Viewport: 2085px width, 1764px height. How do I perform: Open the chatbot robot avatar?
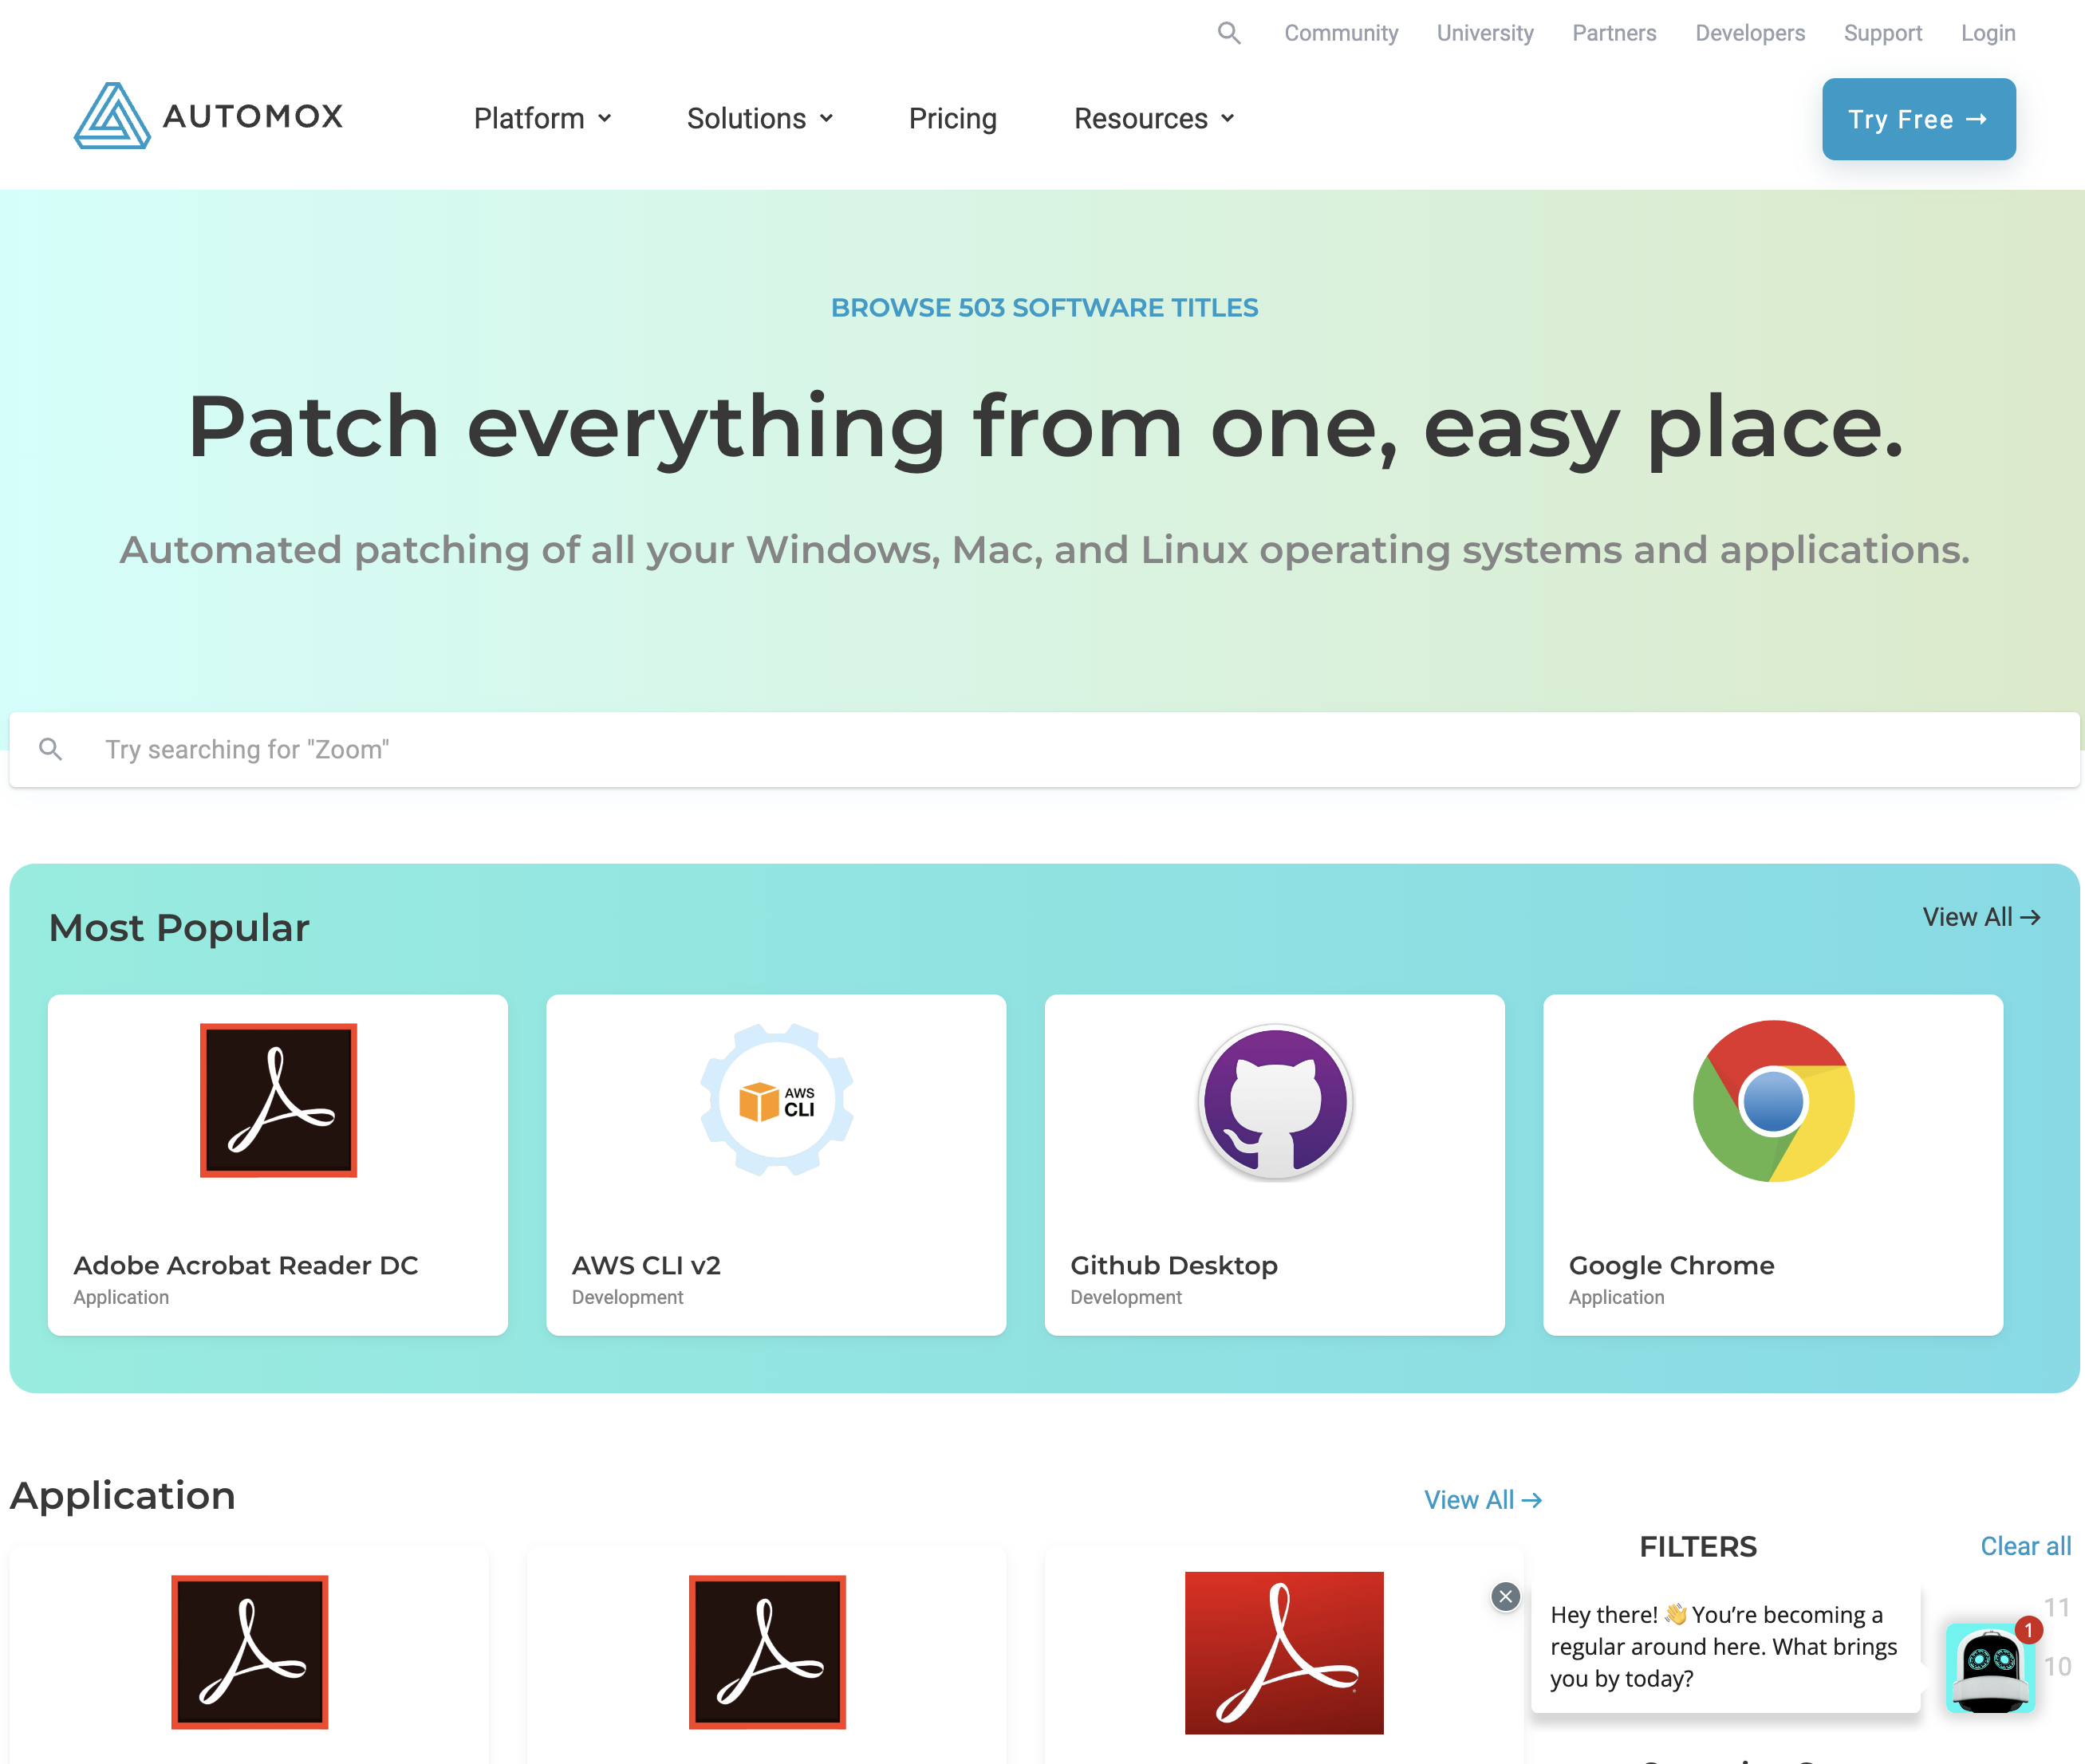[1990, 1667]
